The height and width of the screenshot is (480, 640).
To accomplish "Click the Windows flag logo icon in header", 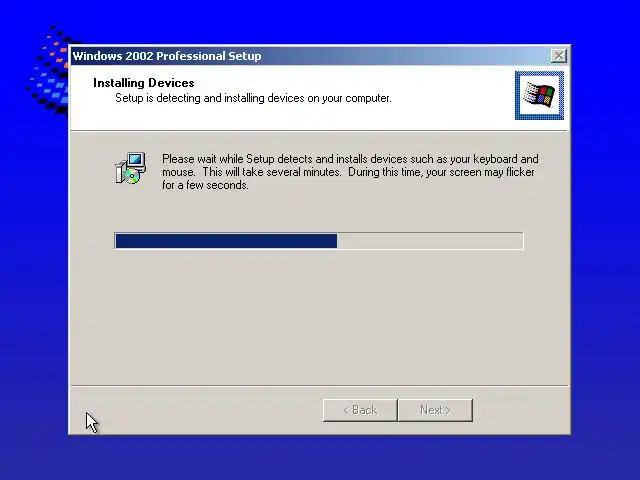I will pyautogui.click(x=539, y=96).
